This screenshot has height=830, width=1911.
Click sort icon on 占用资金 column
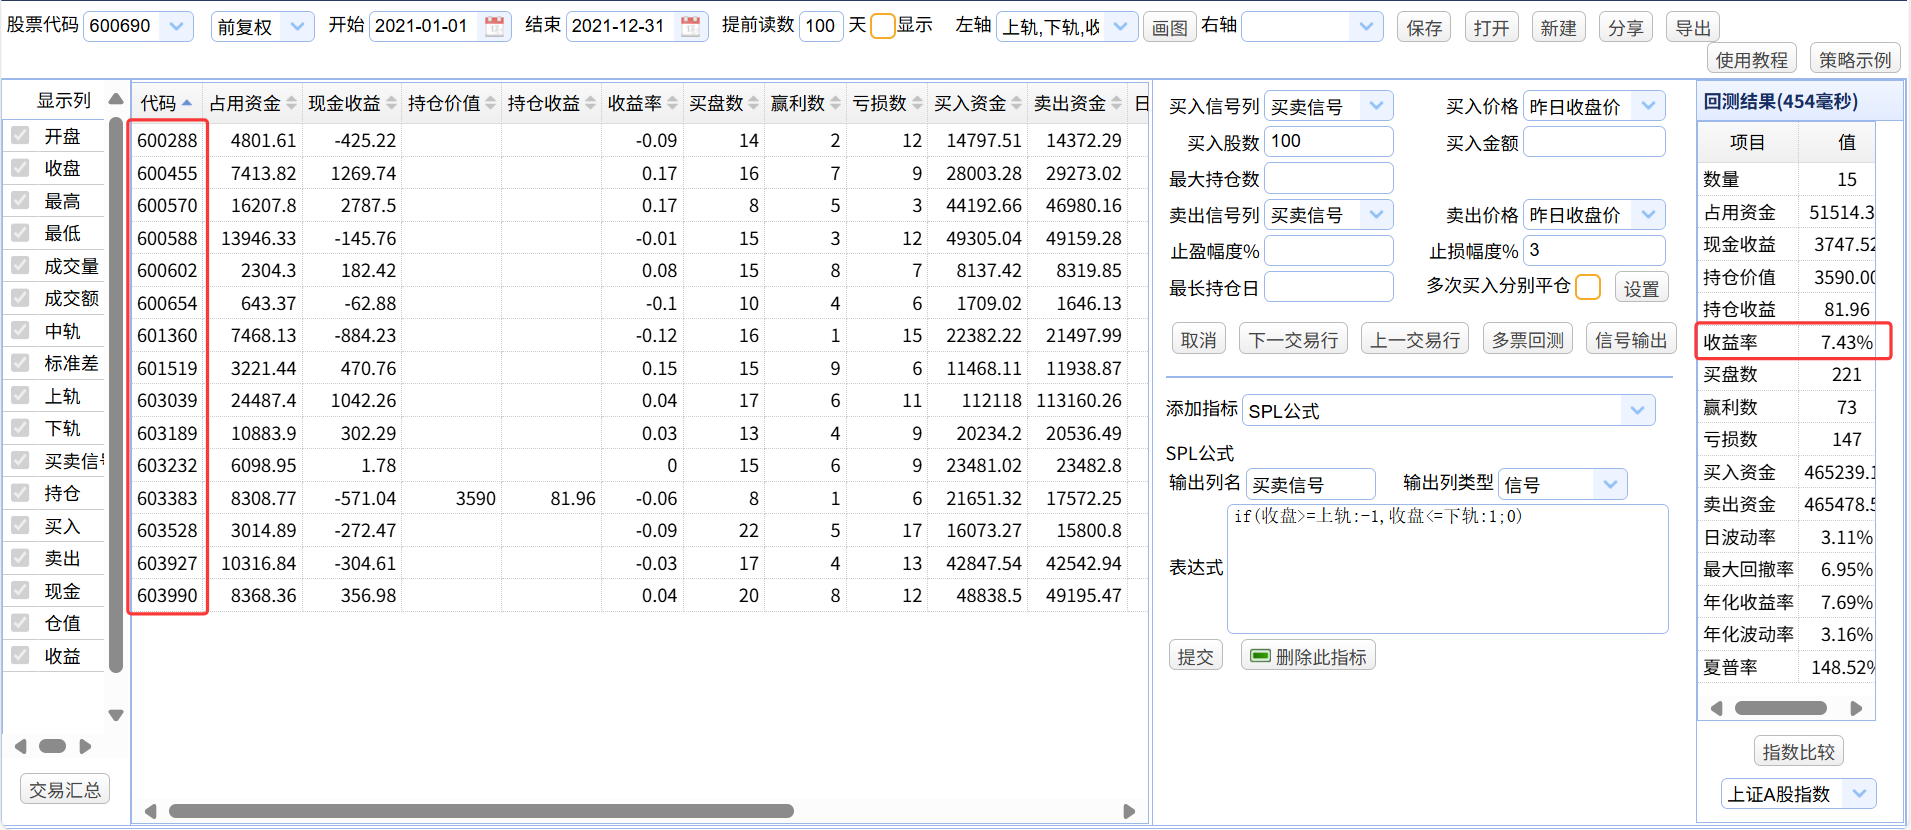click(291, 103)
